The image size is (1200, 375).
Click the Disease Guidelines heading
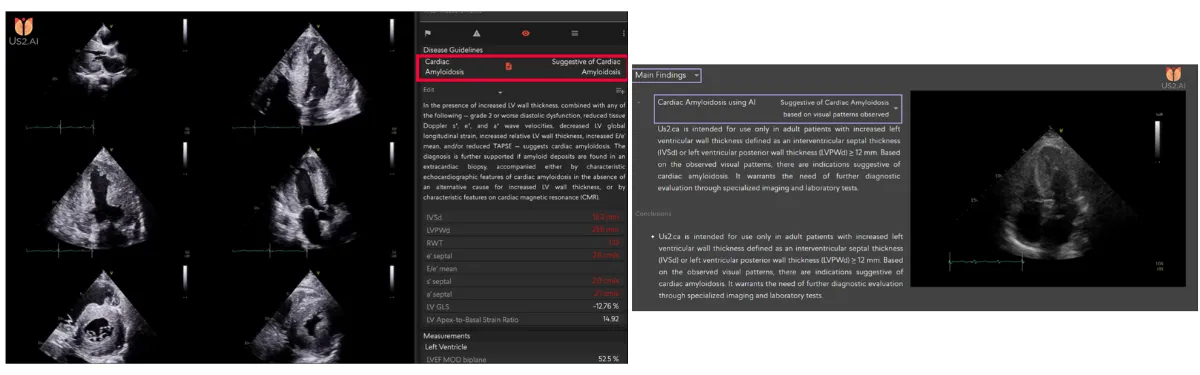pyautogui.click(x=453, y=49)
